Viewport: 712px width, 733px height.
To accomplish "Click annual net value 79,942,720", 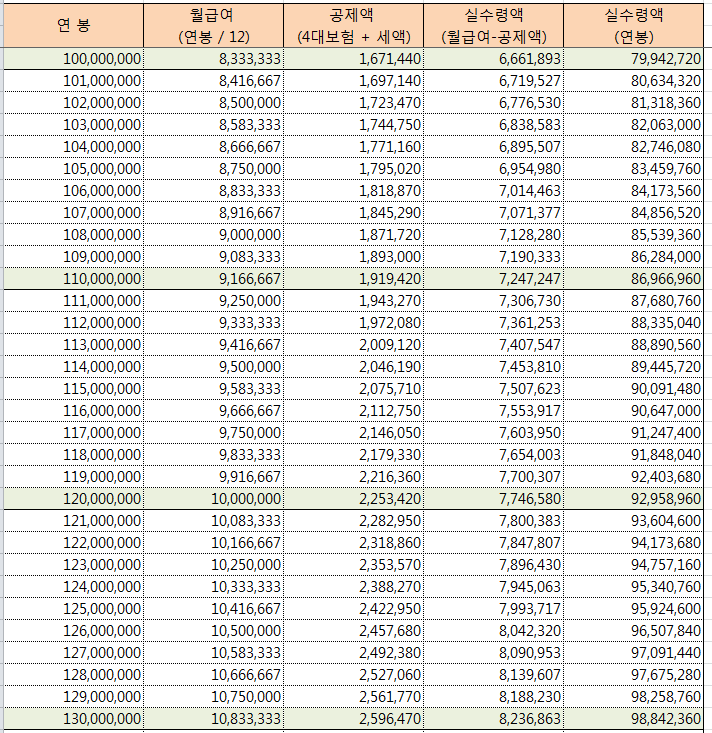I will point(633,59).
